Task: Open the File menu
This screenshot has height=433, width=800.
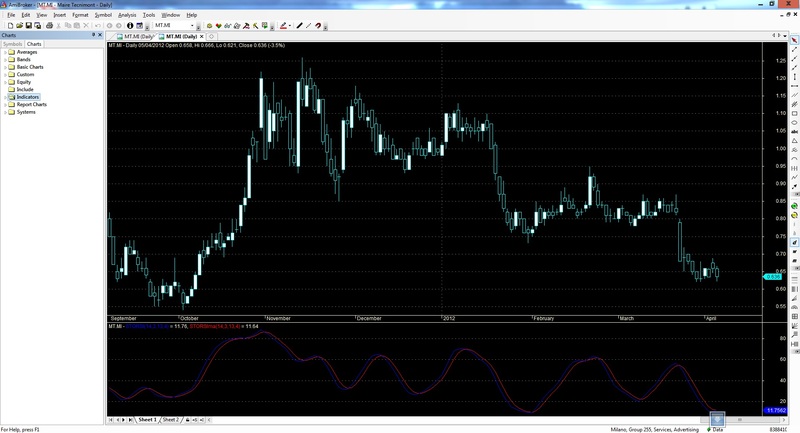Action: coord(11,15)
